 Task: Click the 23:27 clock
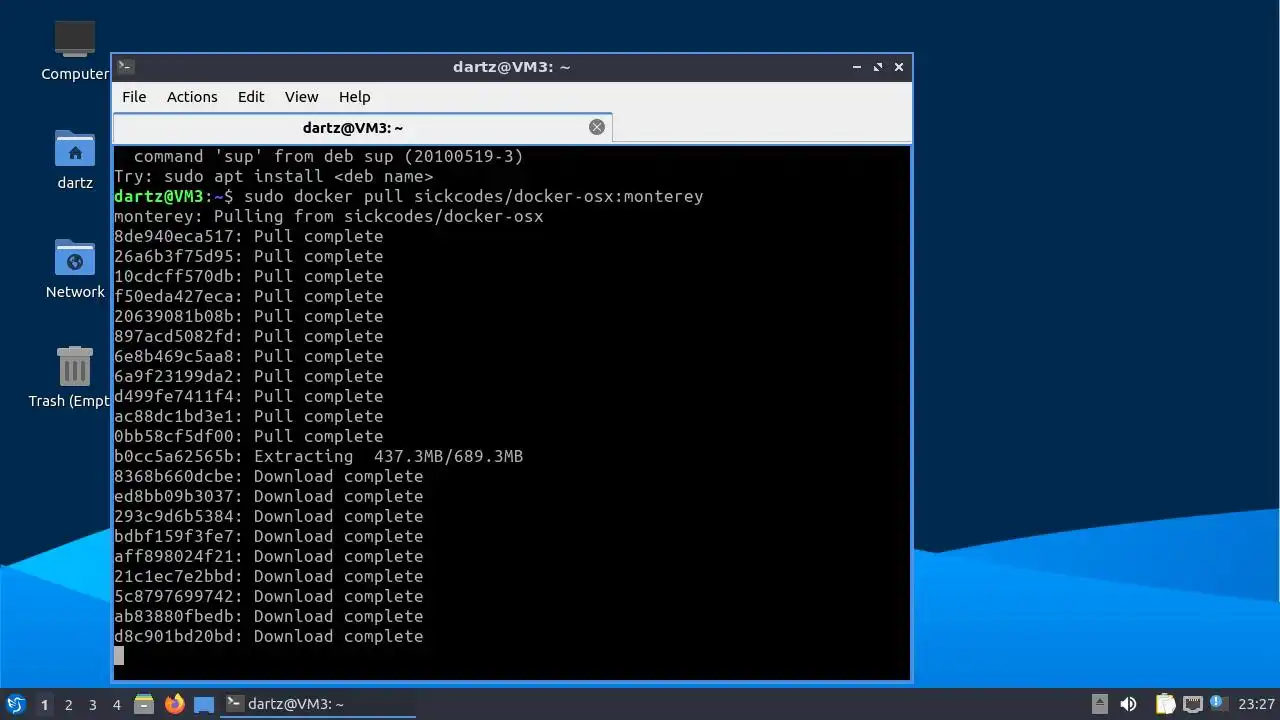(x=1256, y=704)
